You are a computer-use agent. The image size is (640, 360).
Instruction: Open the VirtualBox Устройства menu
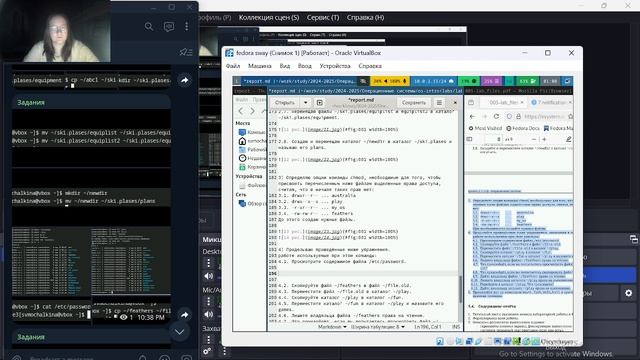pos(335,66)
